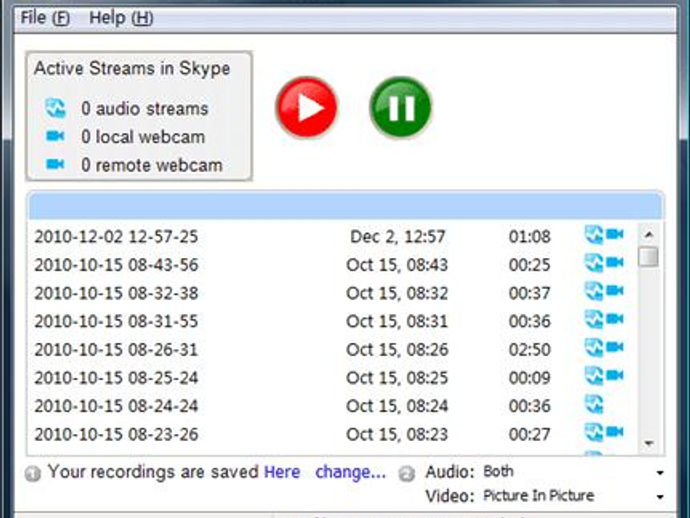Screen dimensions: 690x518
Task: Click the date 'Dec 2, 12:57'
Action: [x=397, y=237]
